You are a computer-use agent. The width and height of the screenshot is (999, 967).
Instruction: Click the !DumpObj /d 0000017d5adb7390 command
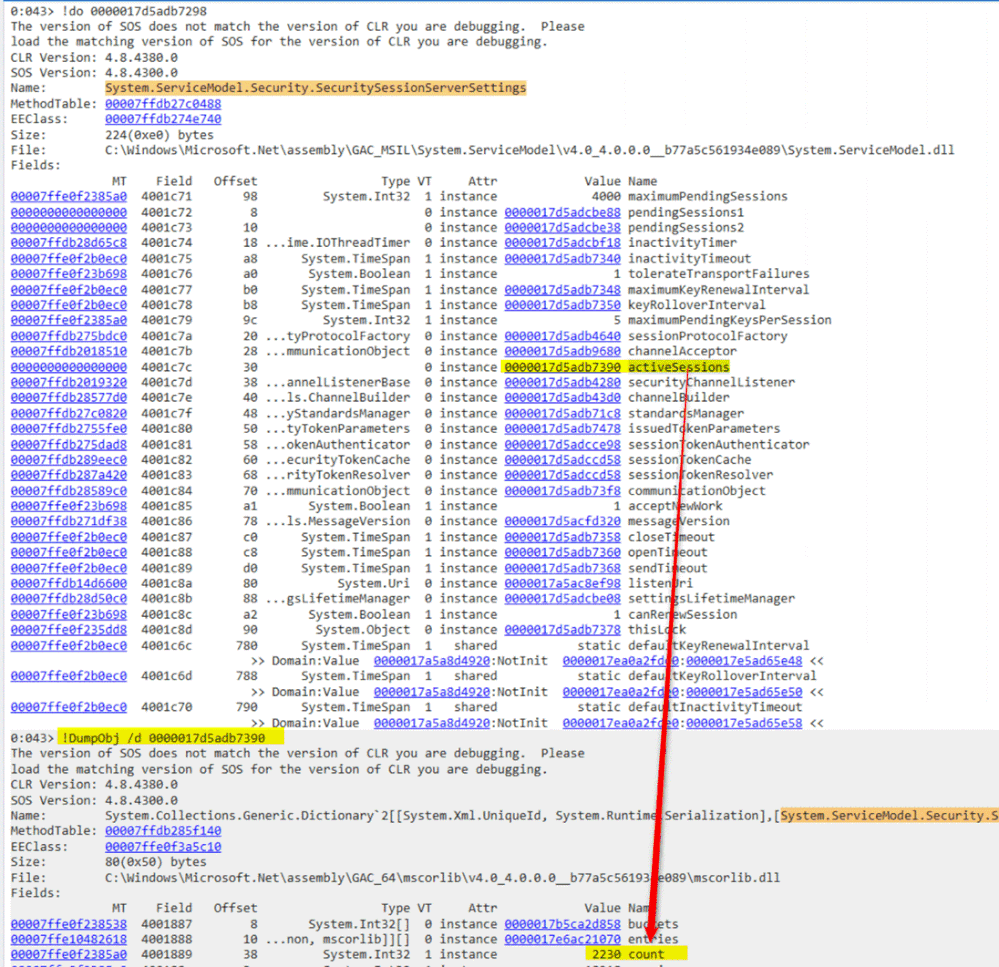point(163,738)
